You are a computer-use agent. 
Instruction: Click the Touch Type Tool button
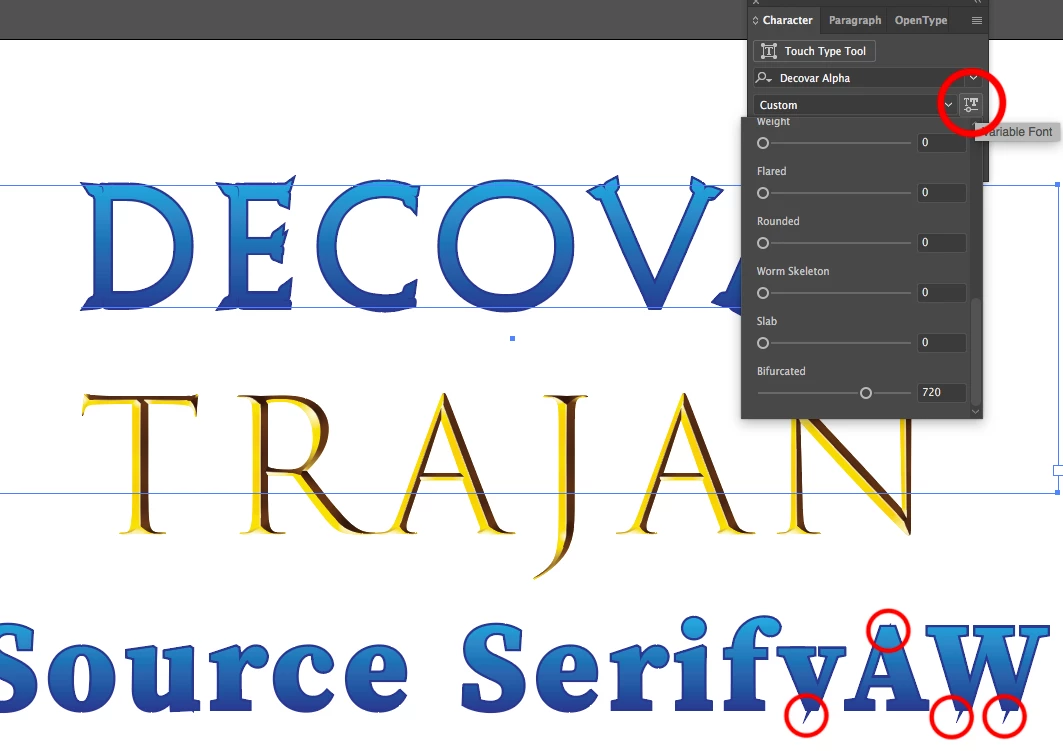814,51
